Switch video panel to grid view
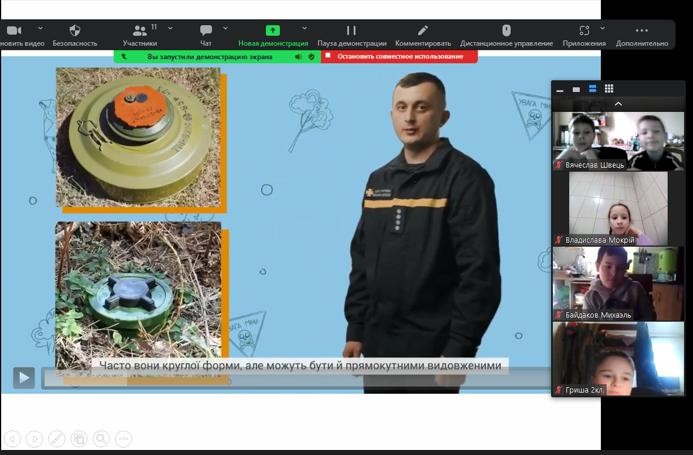Image resolution: width=693 pixels, height=455 pixels. pos(609,89)
